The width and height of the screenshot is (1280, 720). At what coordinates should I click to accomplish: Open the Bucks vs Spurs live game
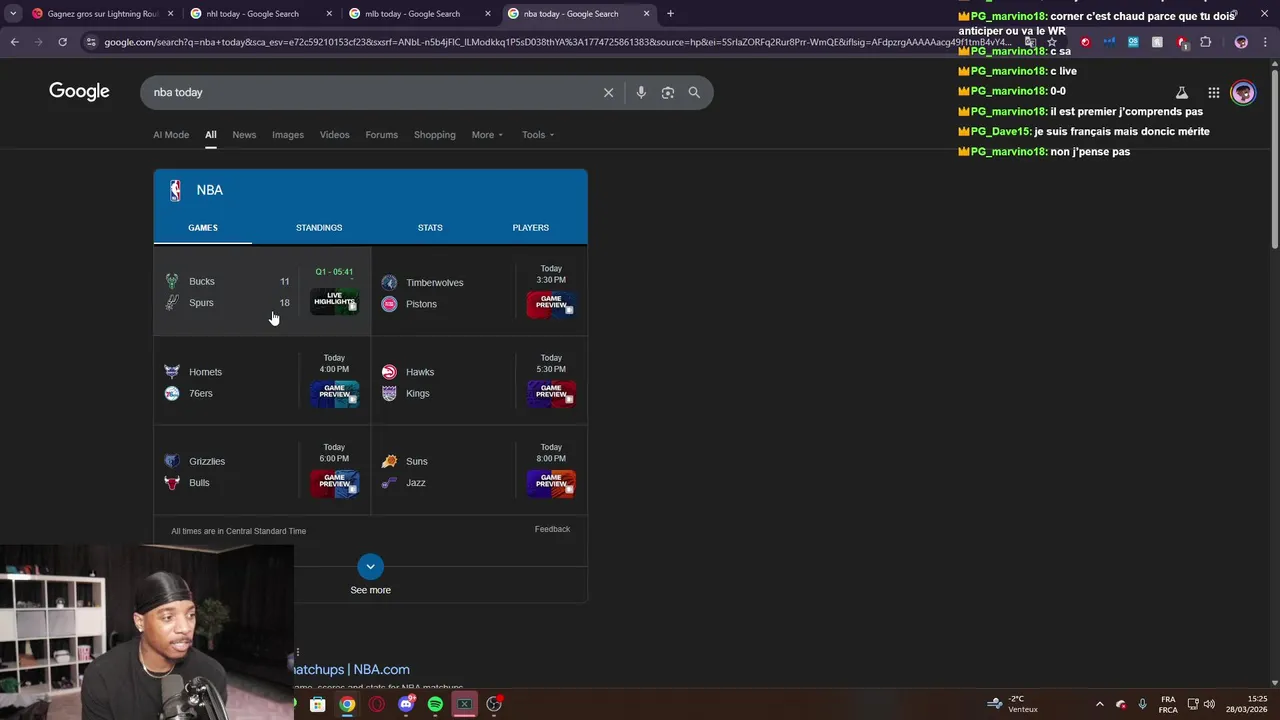[262, 292]
